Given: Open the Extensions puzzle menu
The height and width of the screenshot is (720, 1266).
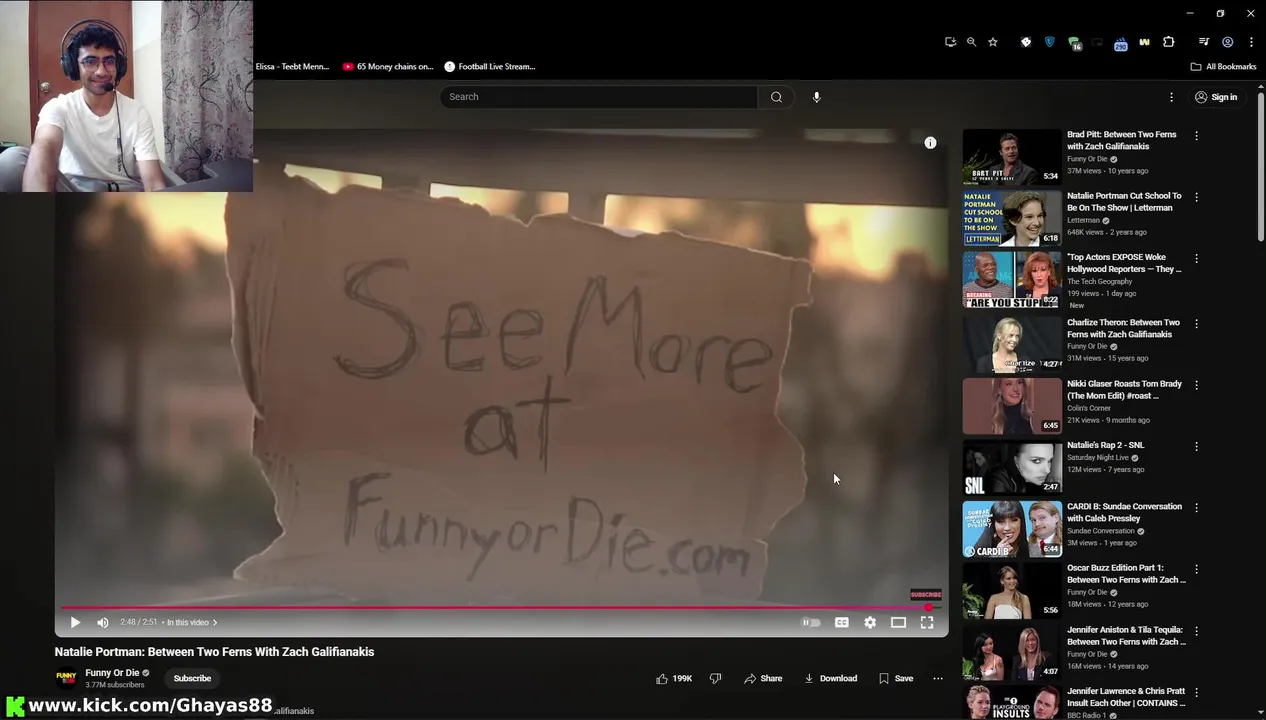Looking at the screenshot, I should coord(1168,42).
